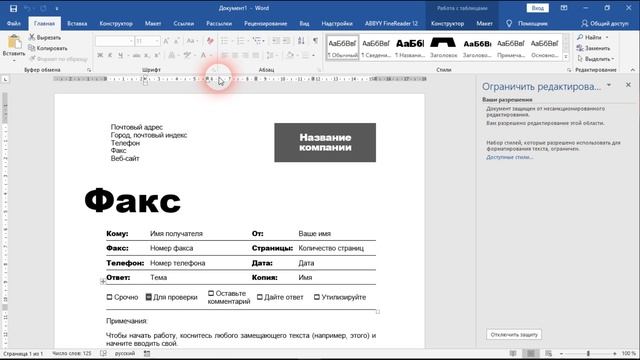640x360 pixels.
Task: Toggle bold Ж formatting
Action: [x=100, y=55]
